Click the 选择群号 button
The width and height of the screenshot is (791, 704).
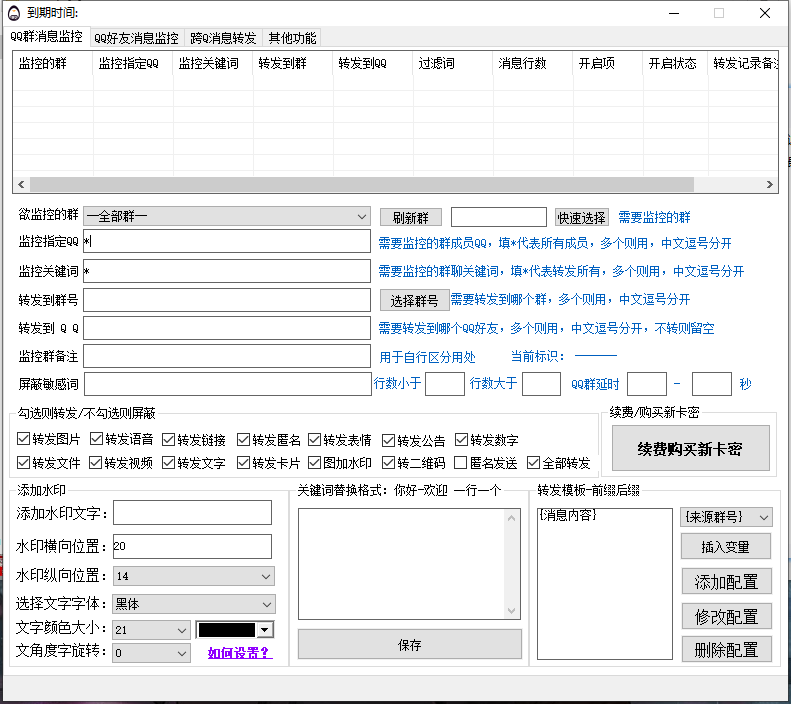414,300
